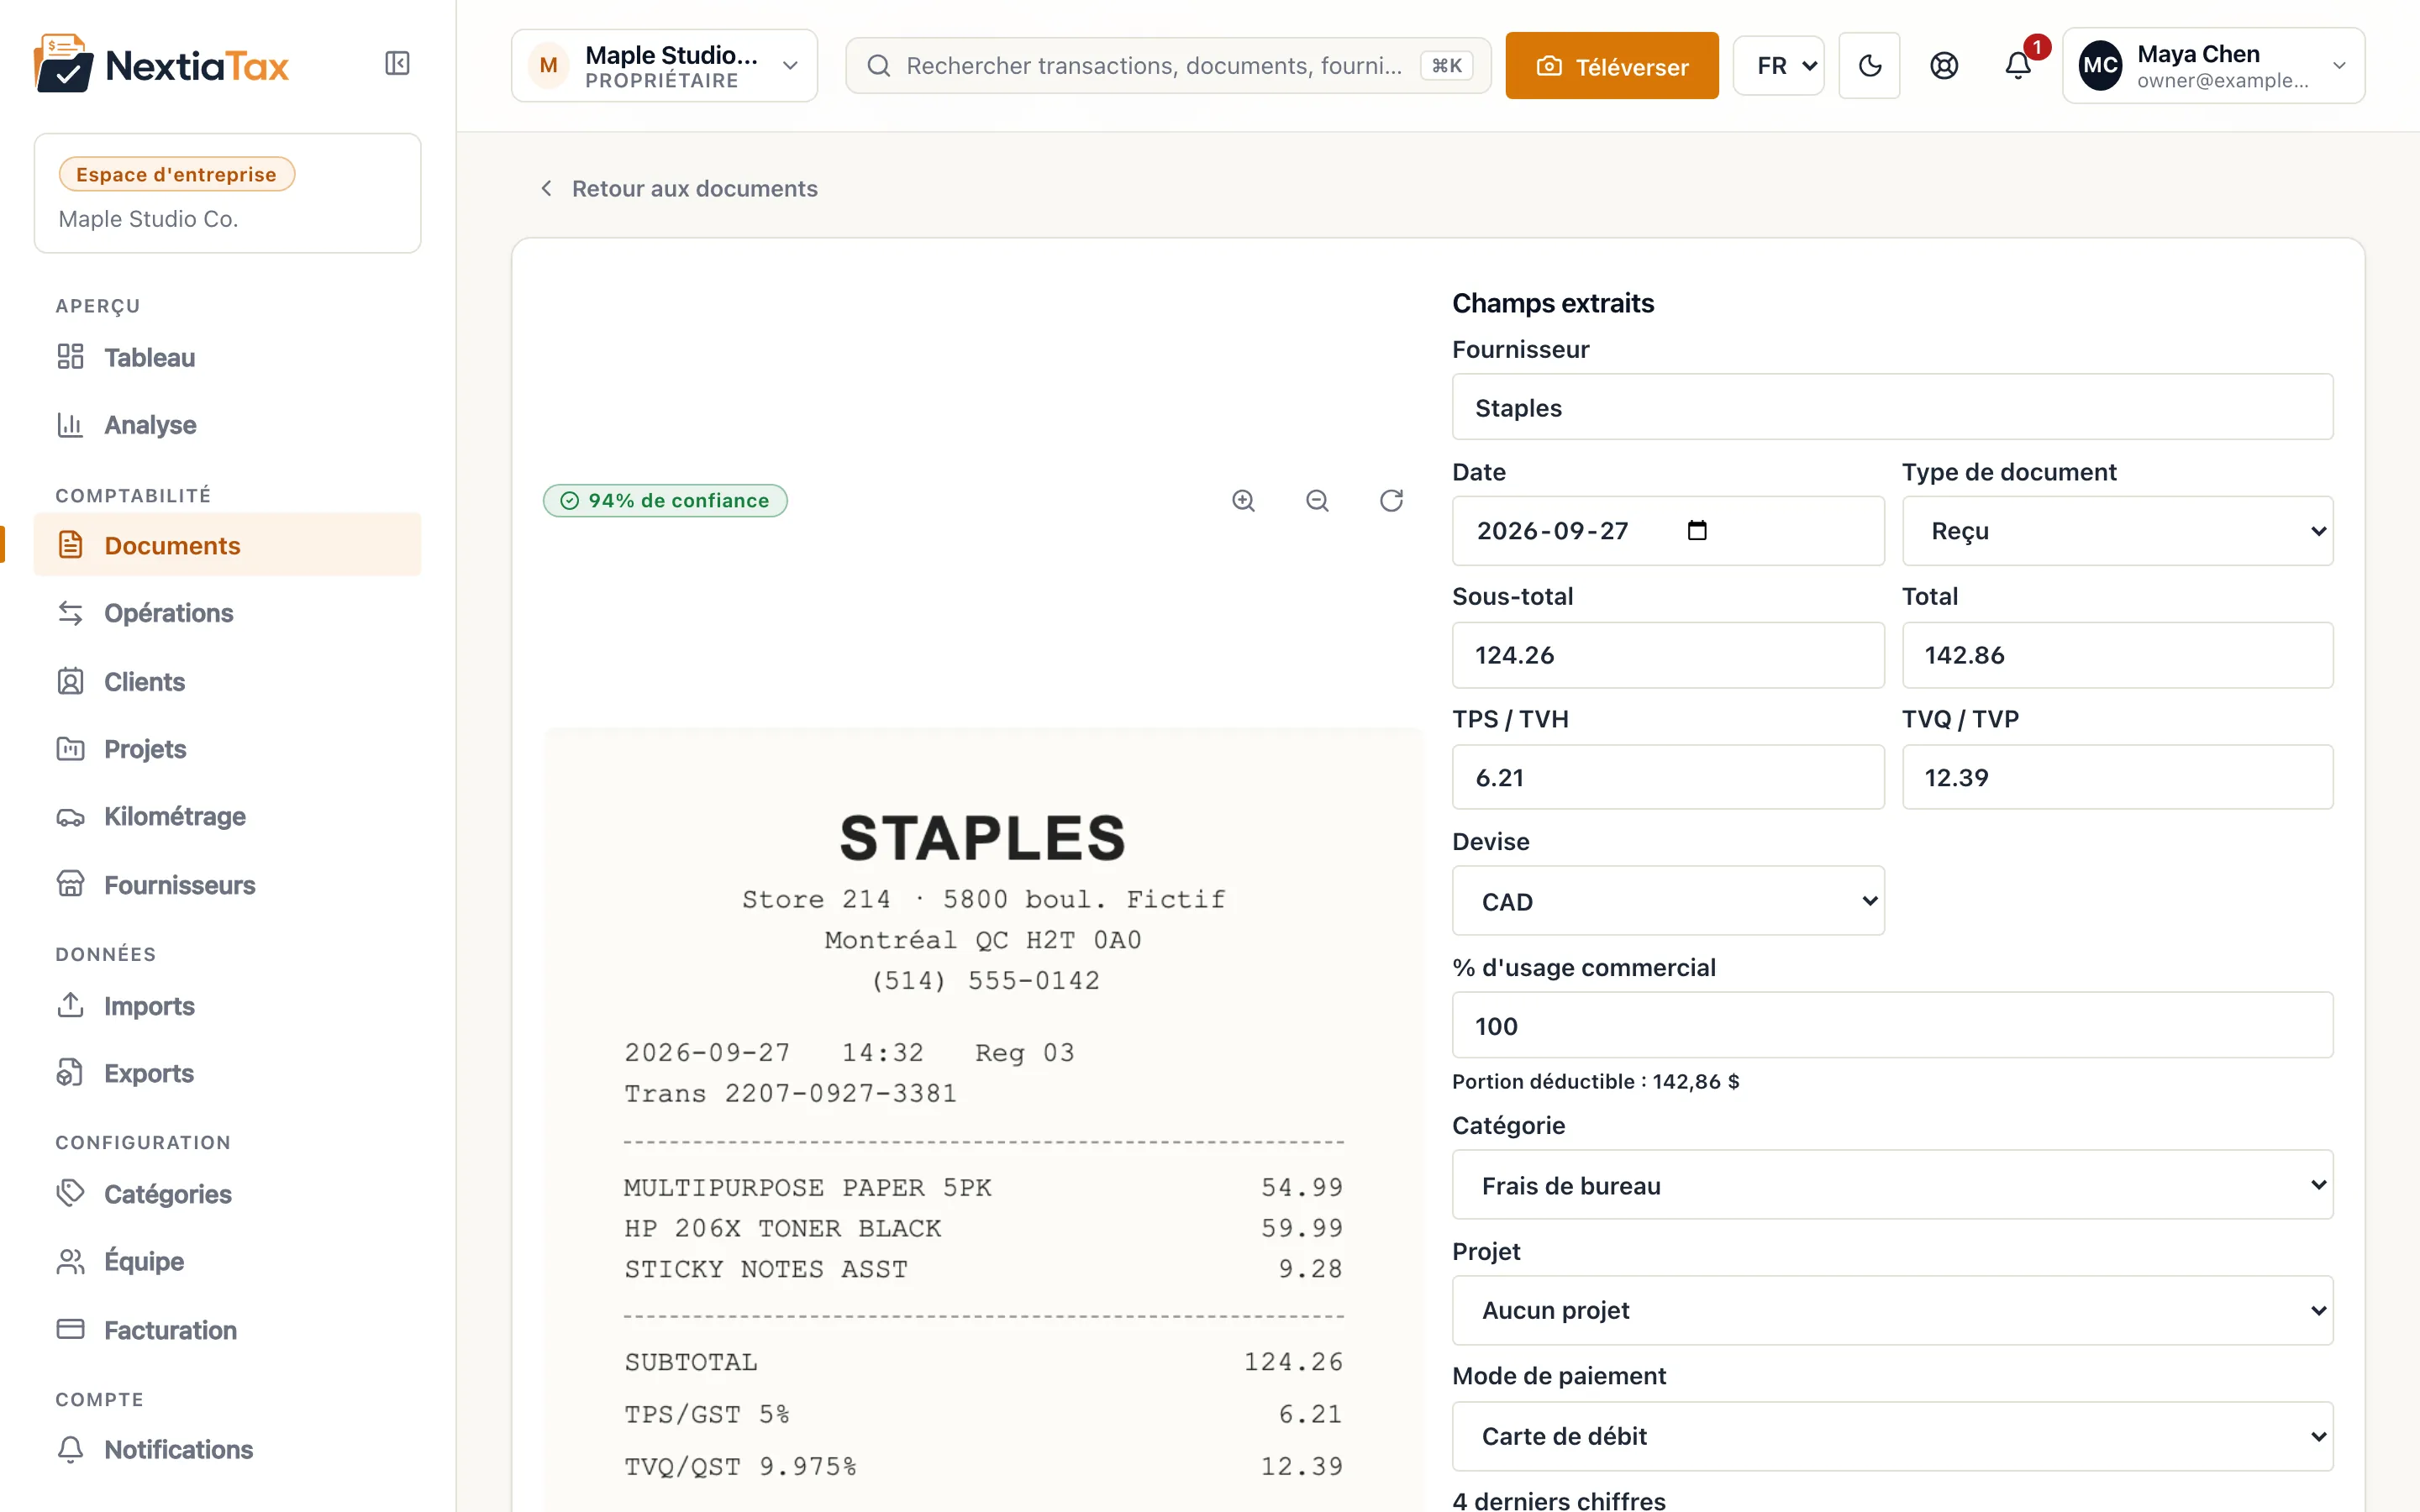This screenshot has height=1512, width=2420.
Task: Click the TPS / TVH 6.21 field
Action: (1668, 777)
